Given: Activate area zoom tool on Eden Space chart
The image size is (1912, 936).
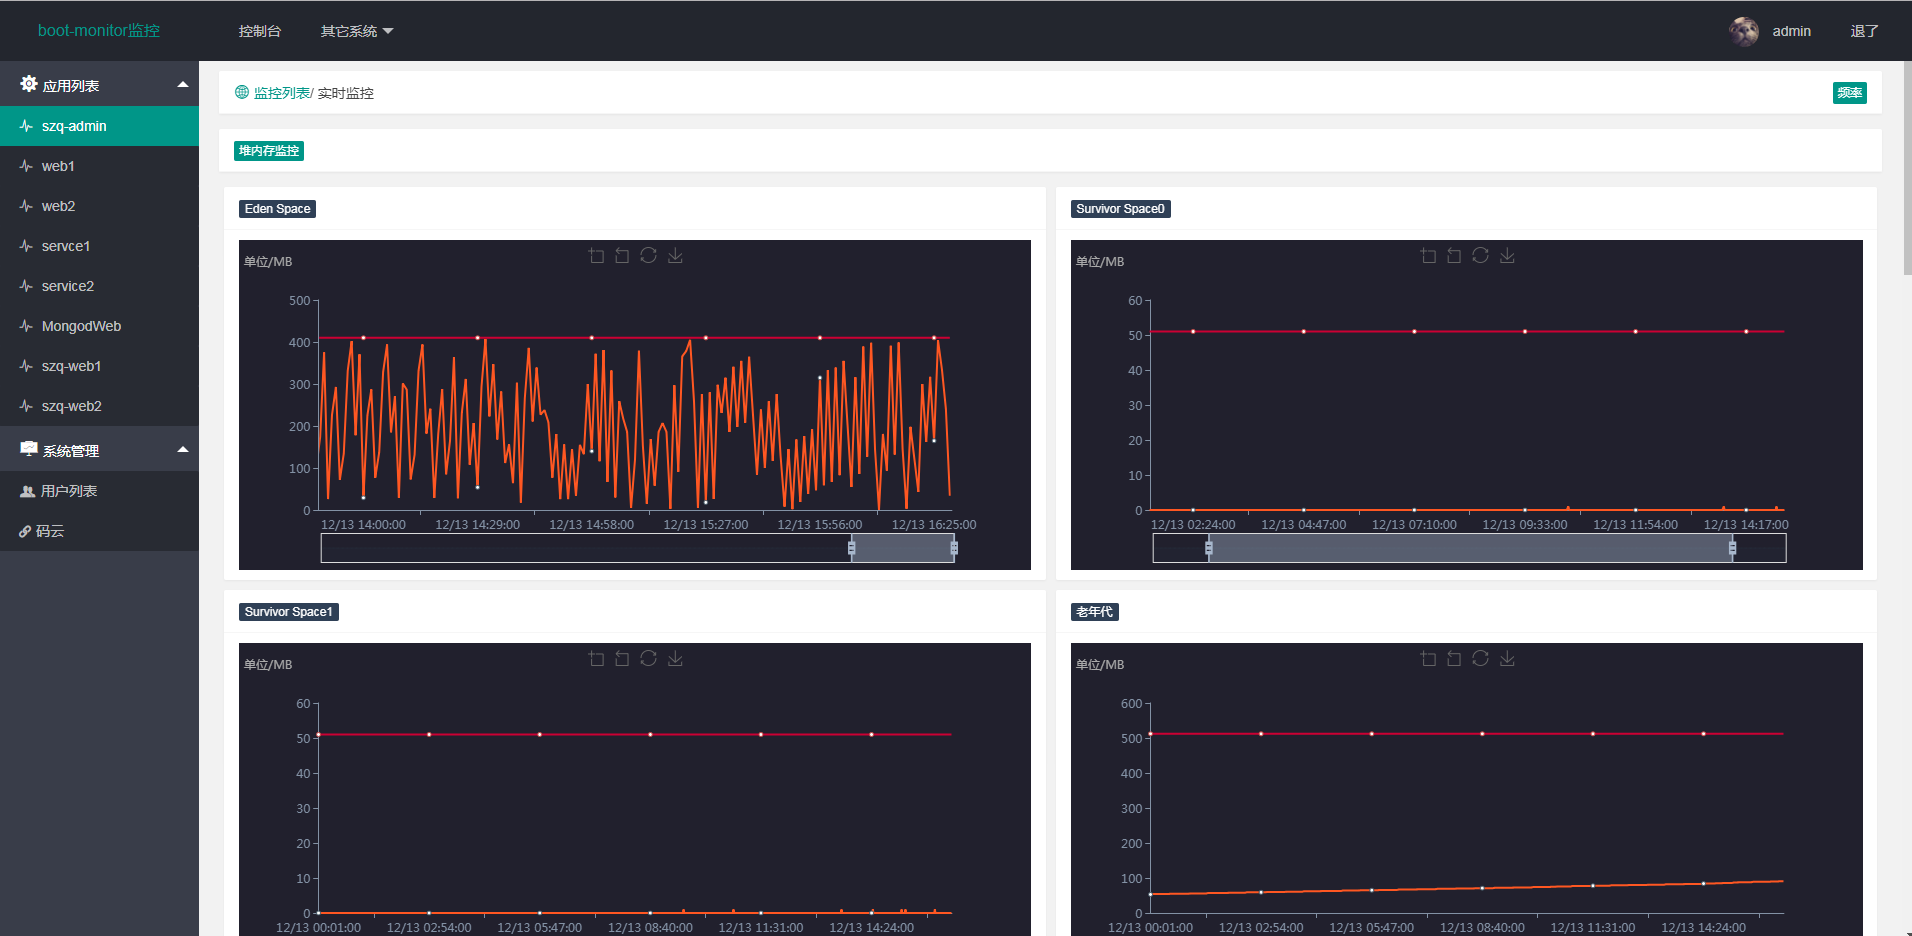Looking at the screenshot, I should [596, 256].
